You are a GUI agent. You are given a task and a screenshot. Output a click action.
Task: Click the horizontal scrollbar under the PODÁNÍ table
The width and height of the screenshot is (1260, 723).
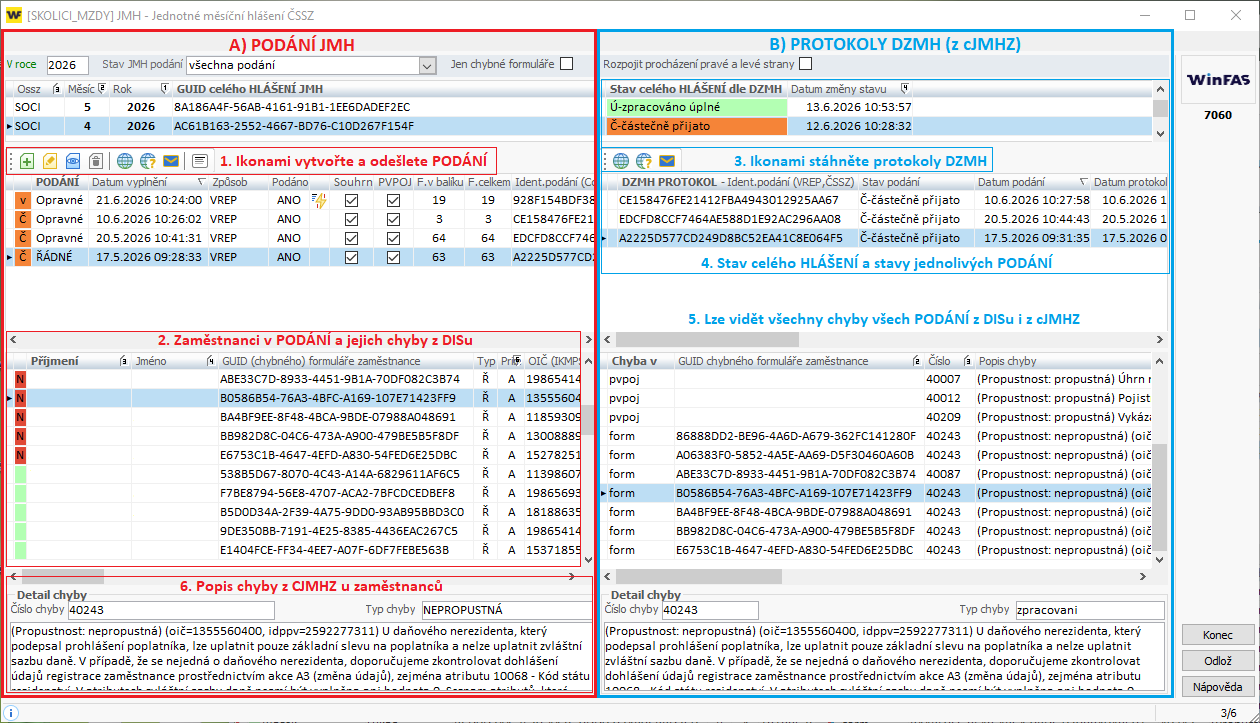[300, 341]
